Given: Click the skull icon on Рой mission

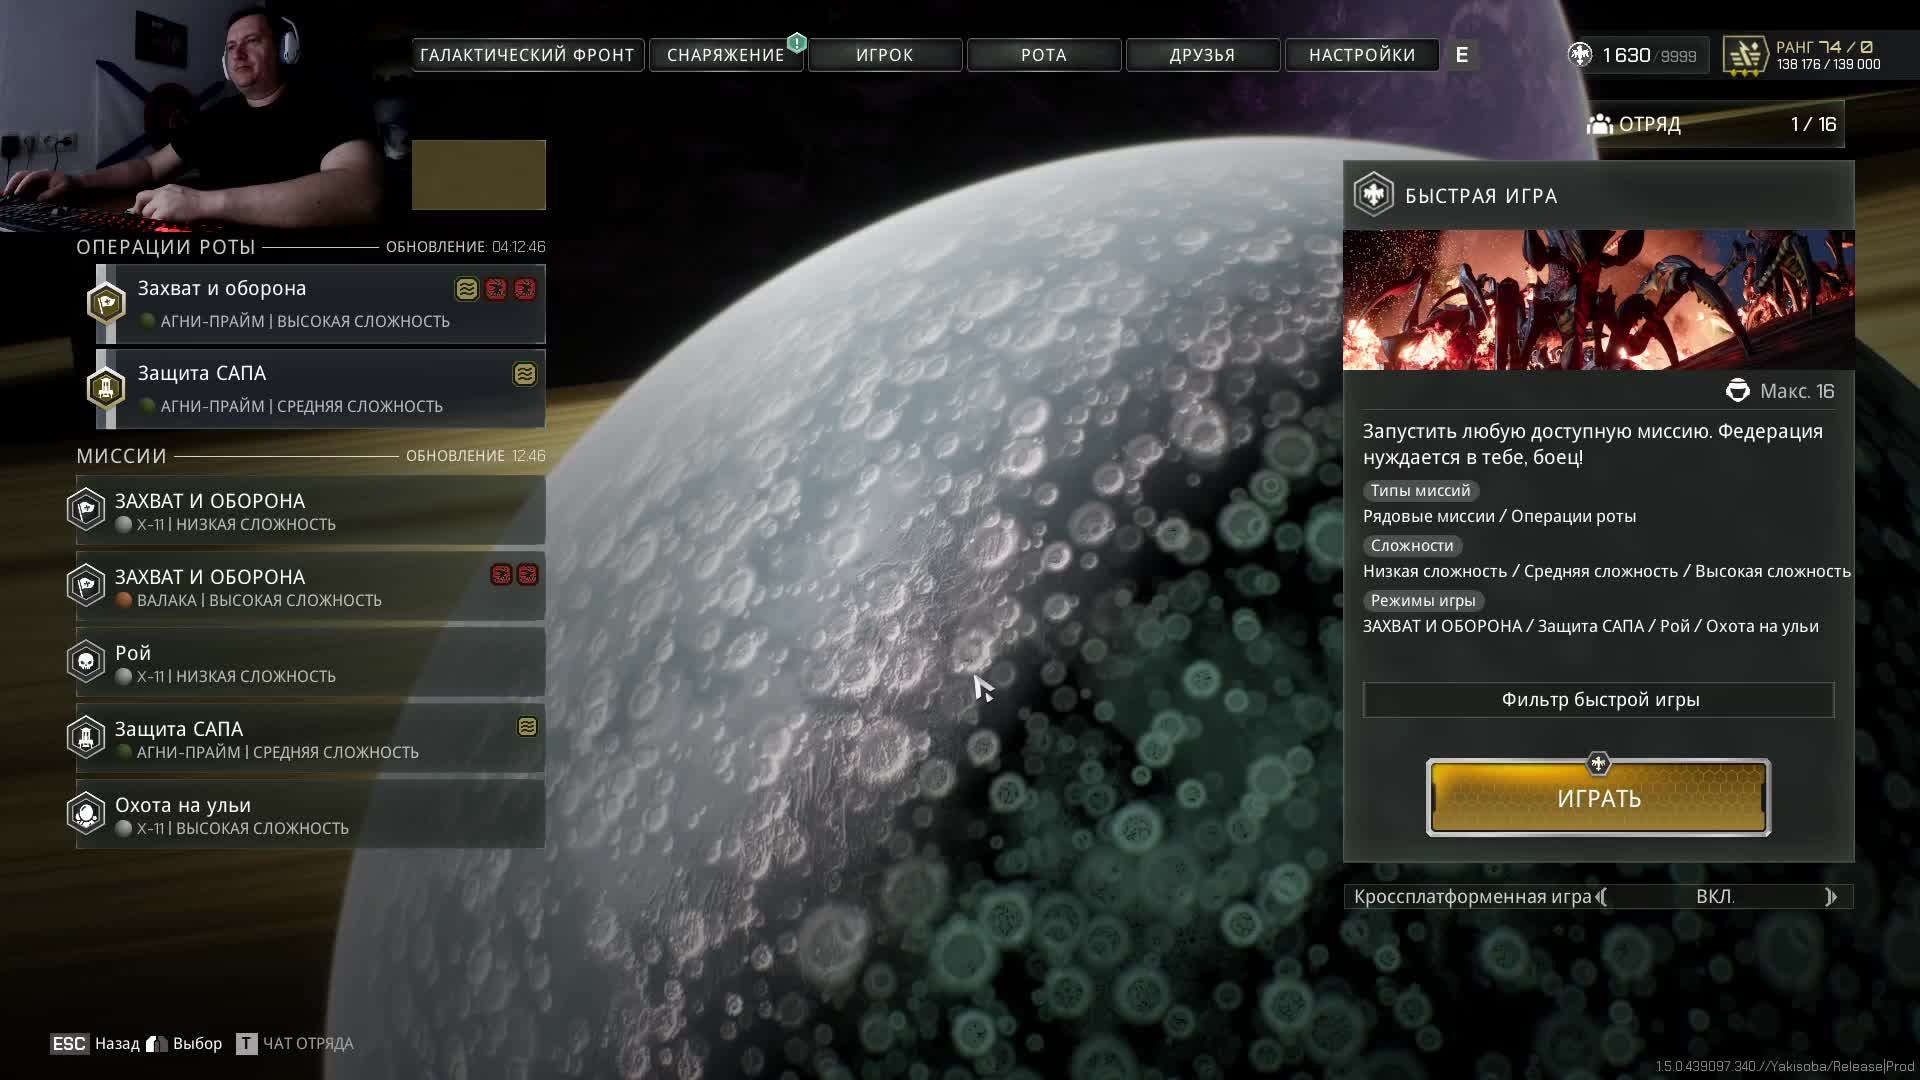Looking at the screenshot, I should coord(86,662).
